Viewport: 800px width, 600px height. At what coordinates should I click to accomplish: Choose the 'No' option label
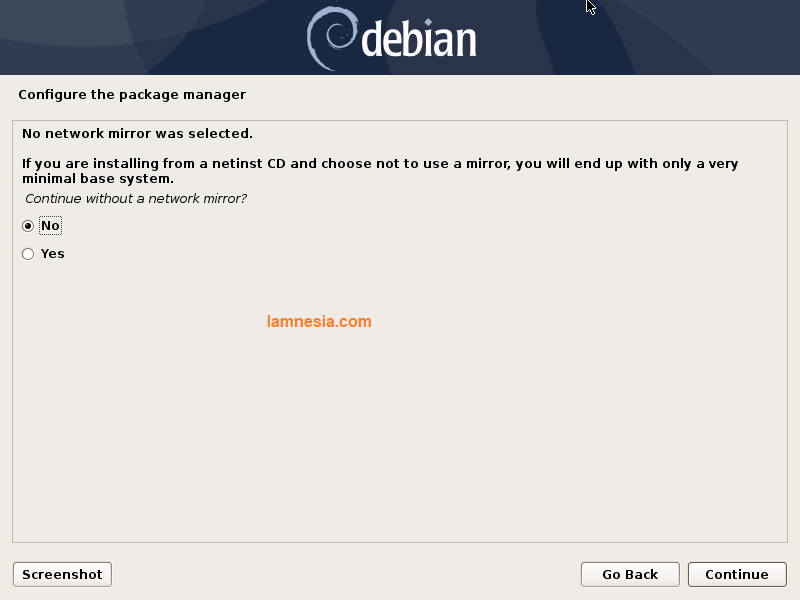point(50,226)
